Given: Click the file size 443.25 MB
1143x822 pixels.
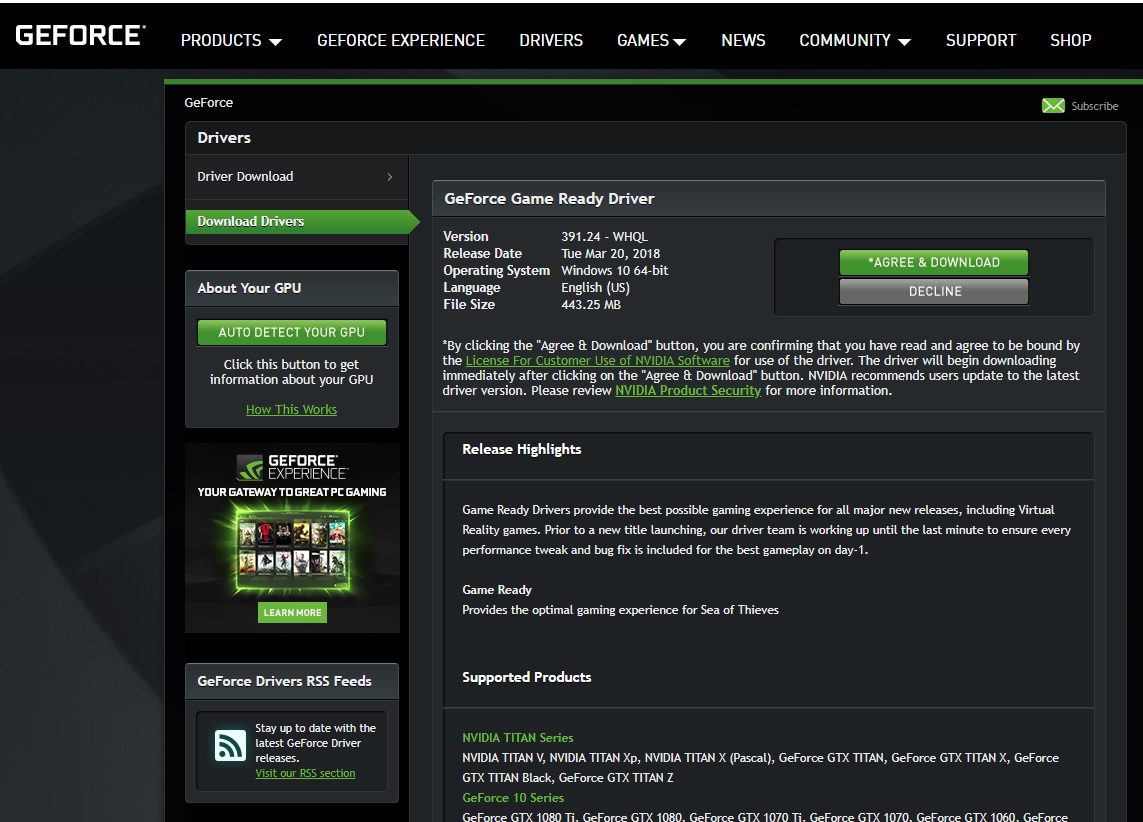Looking at the screenshot, I should coord(591,305).
